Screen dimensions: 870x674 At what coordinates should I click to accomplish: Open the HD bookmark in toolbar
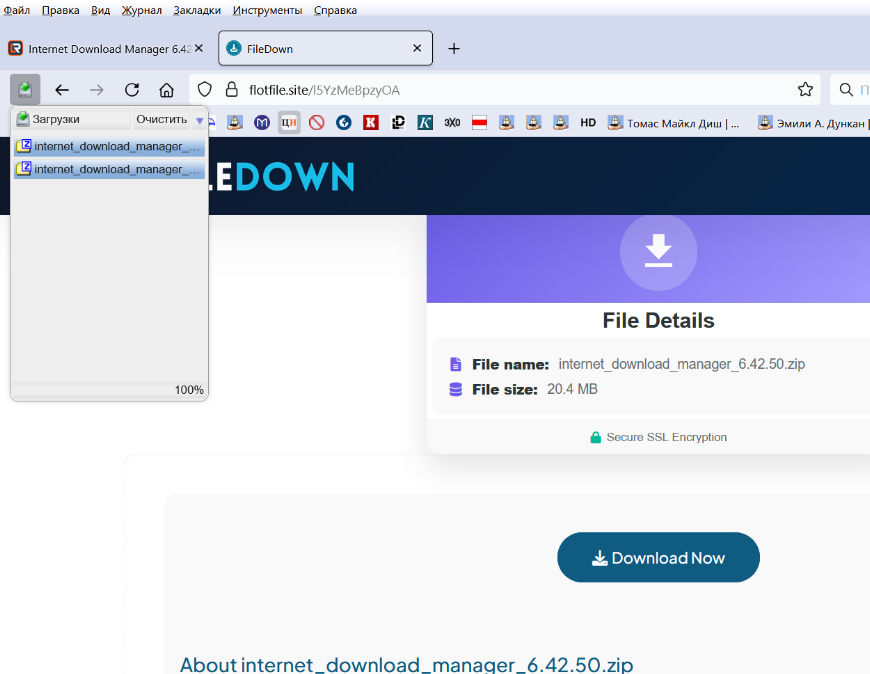pyautogui.click(x=588, y=123)
